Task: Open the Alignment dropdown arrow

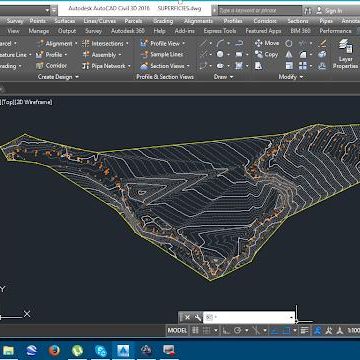Action: (x=76, y=44)
